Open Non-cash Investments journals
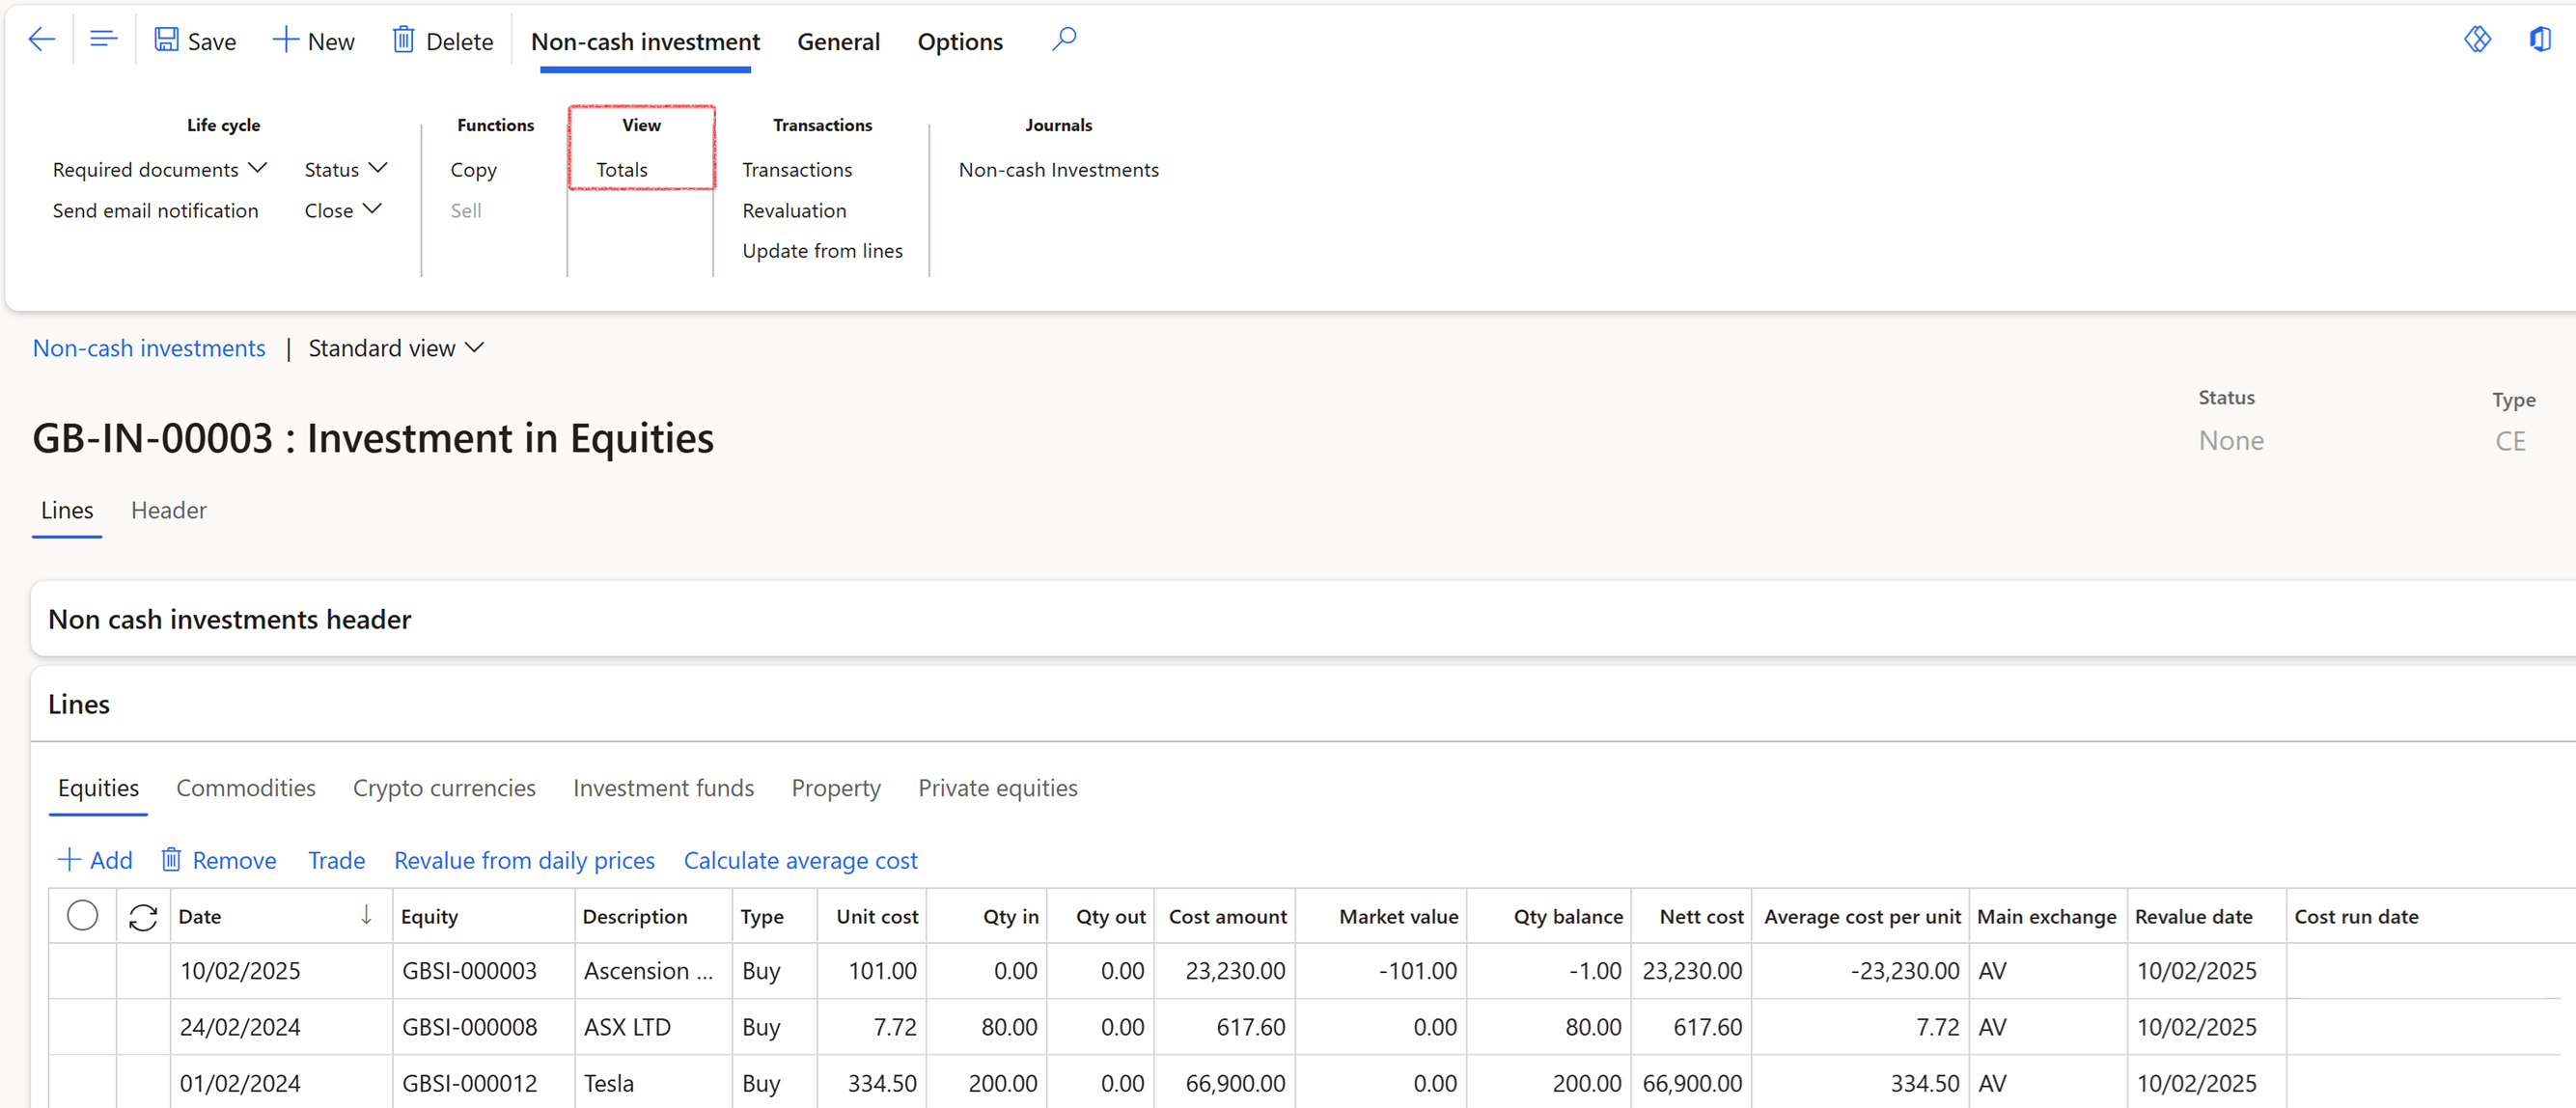Screen dimensions: 2576x1108 point(1058,169)
